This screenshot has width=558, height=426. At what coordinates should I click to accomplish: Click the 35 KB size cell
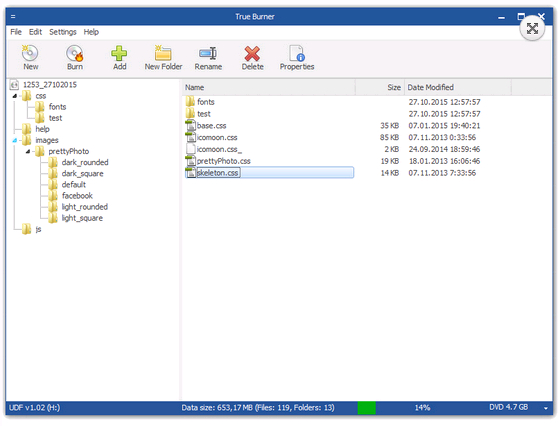point(389,126)
